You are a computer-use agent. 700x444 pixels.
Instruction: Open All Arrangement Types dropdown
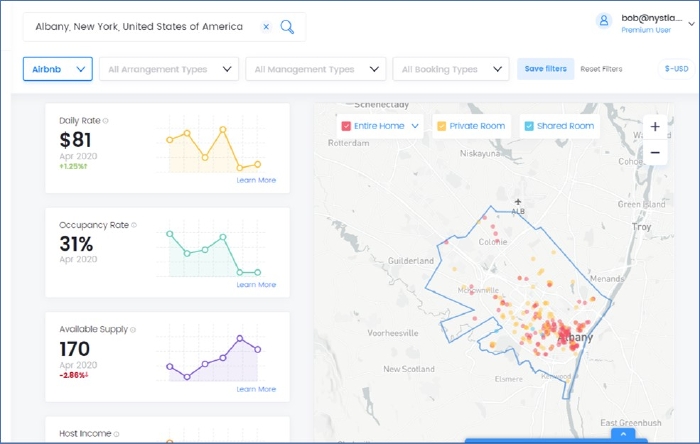[169, 69]
